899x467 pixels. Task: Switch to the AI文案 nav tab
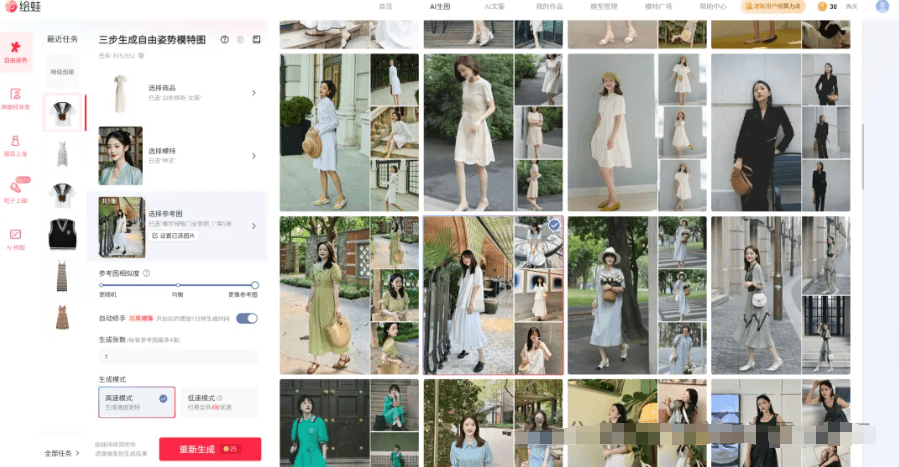pos(494,6)
